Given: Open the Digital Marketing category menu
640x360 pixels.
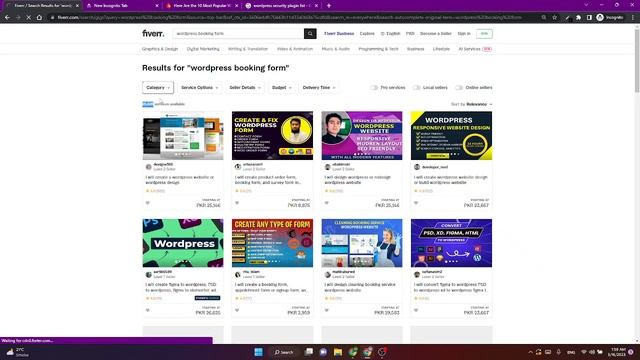Looking at the screenshot, I should click(x=203, y=49).
